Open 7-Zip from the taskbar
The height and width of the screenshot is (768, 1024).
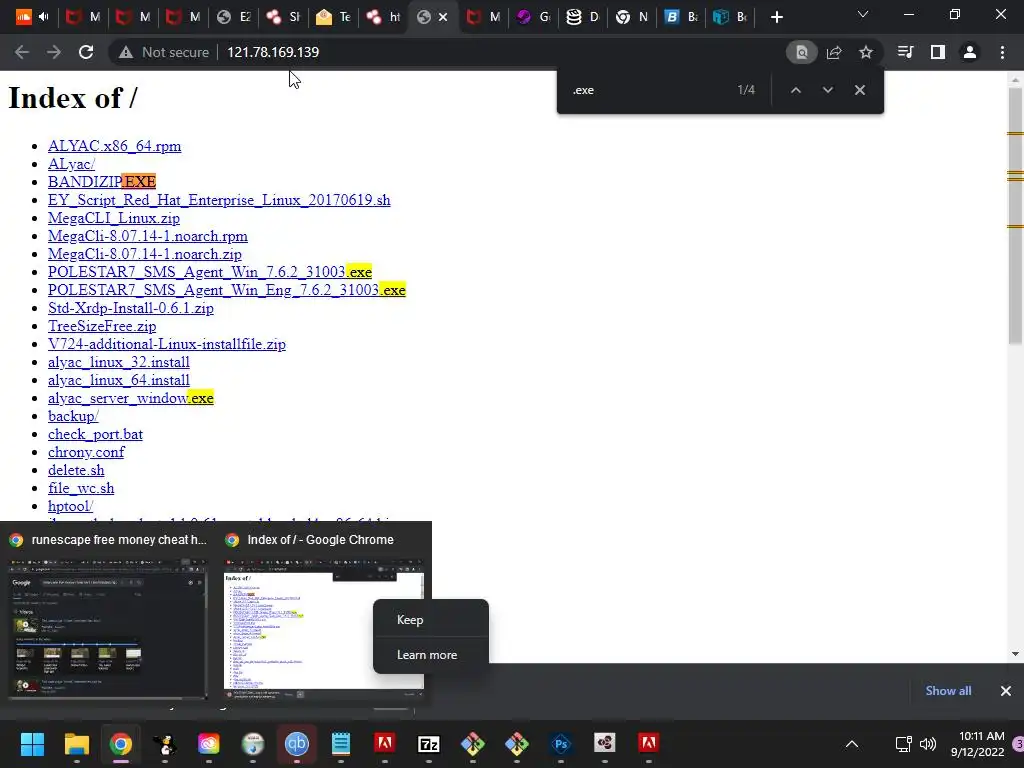coord(428,743)
